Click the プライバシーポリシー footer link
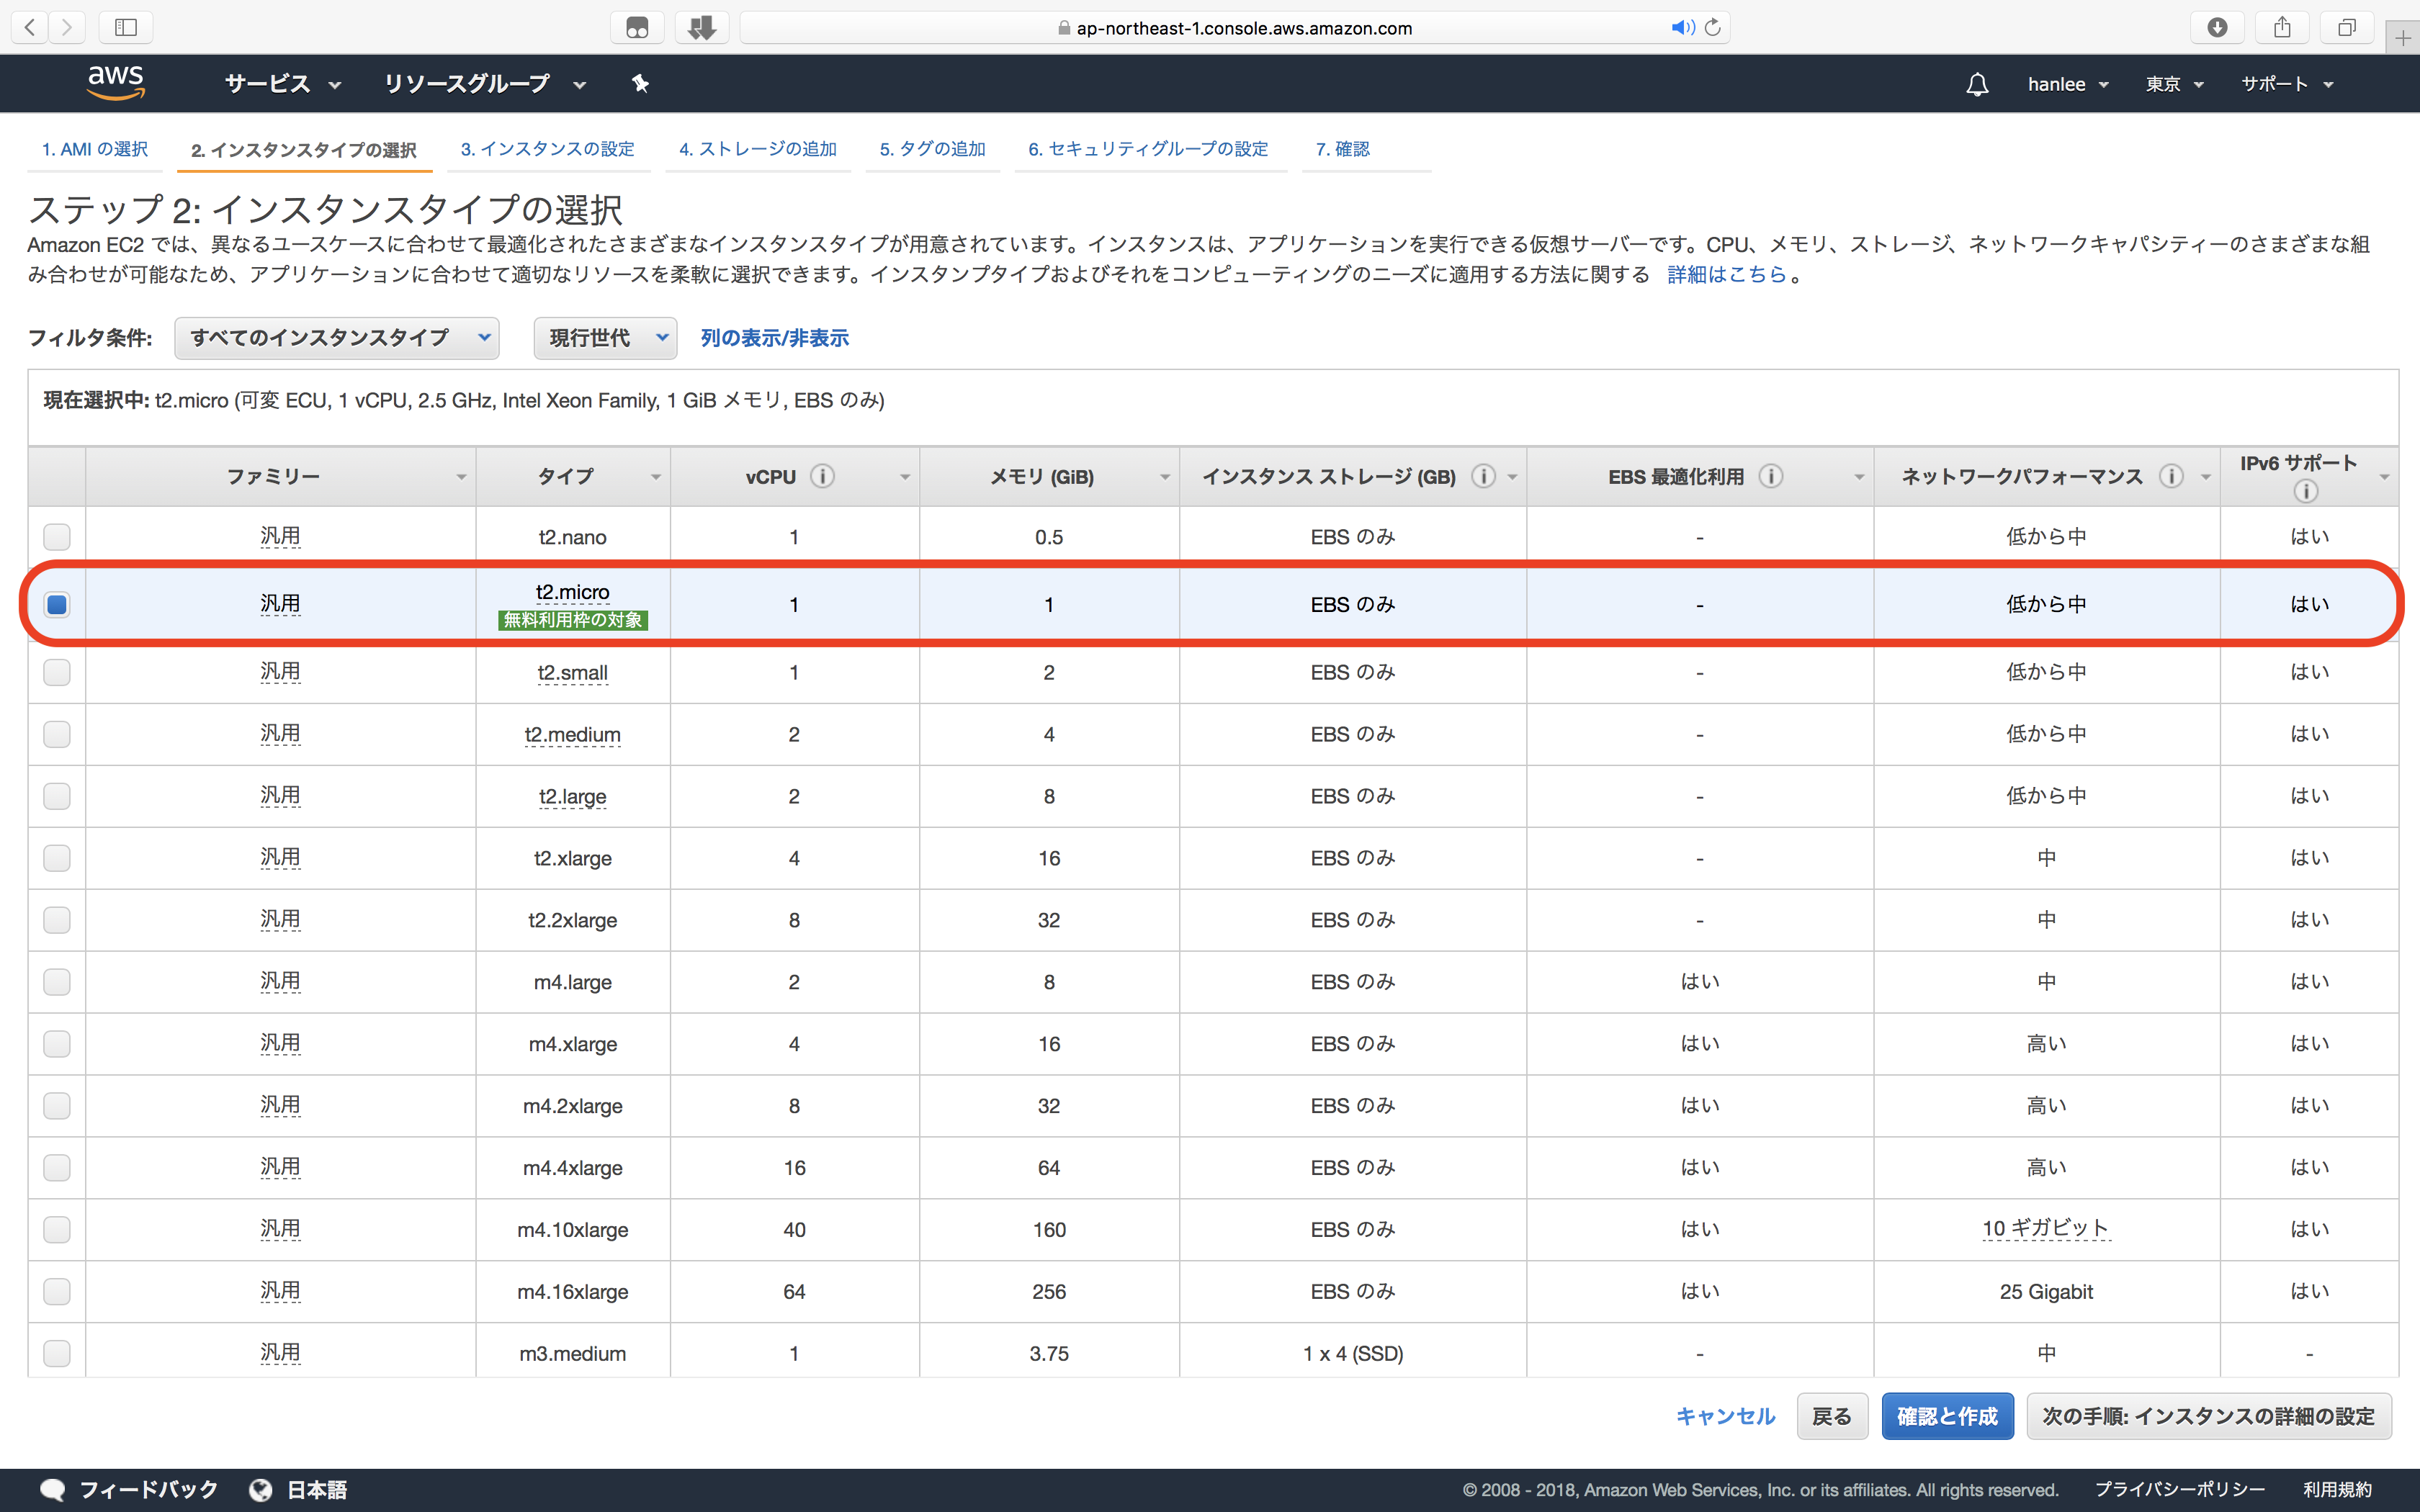The image size is (2420, 1512). [2180, 1490]
